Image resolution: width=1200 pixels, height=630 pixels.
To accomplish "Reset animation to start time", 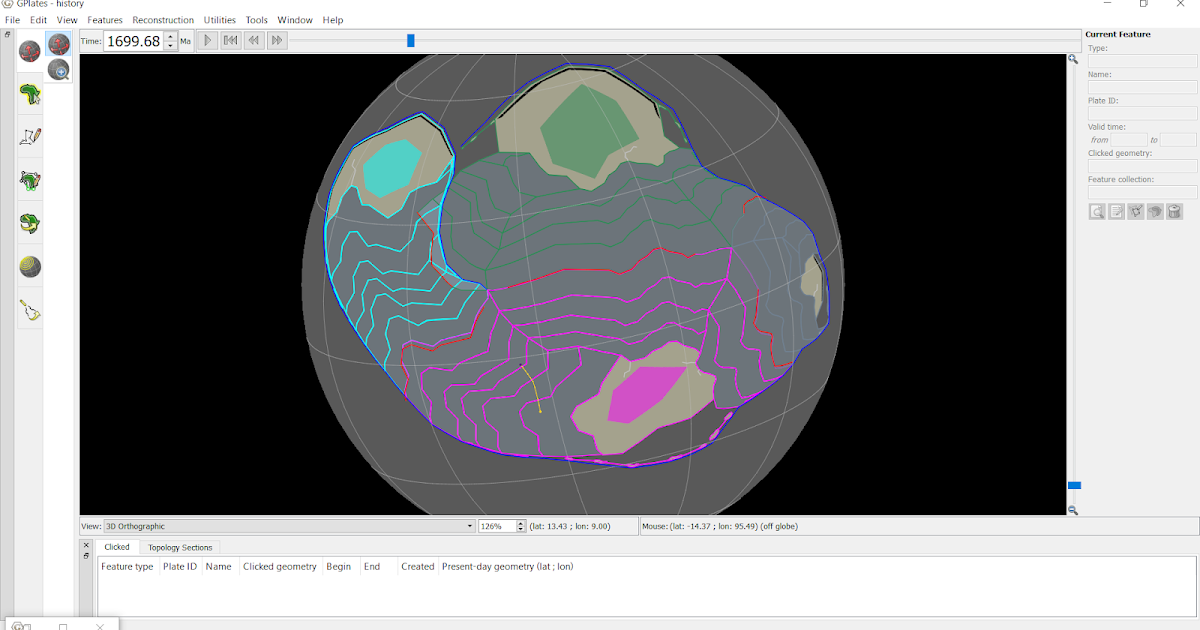I will point(230,40).
